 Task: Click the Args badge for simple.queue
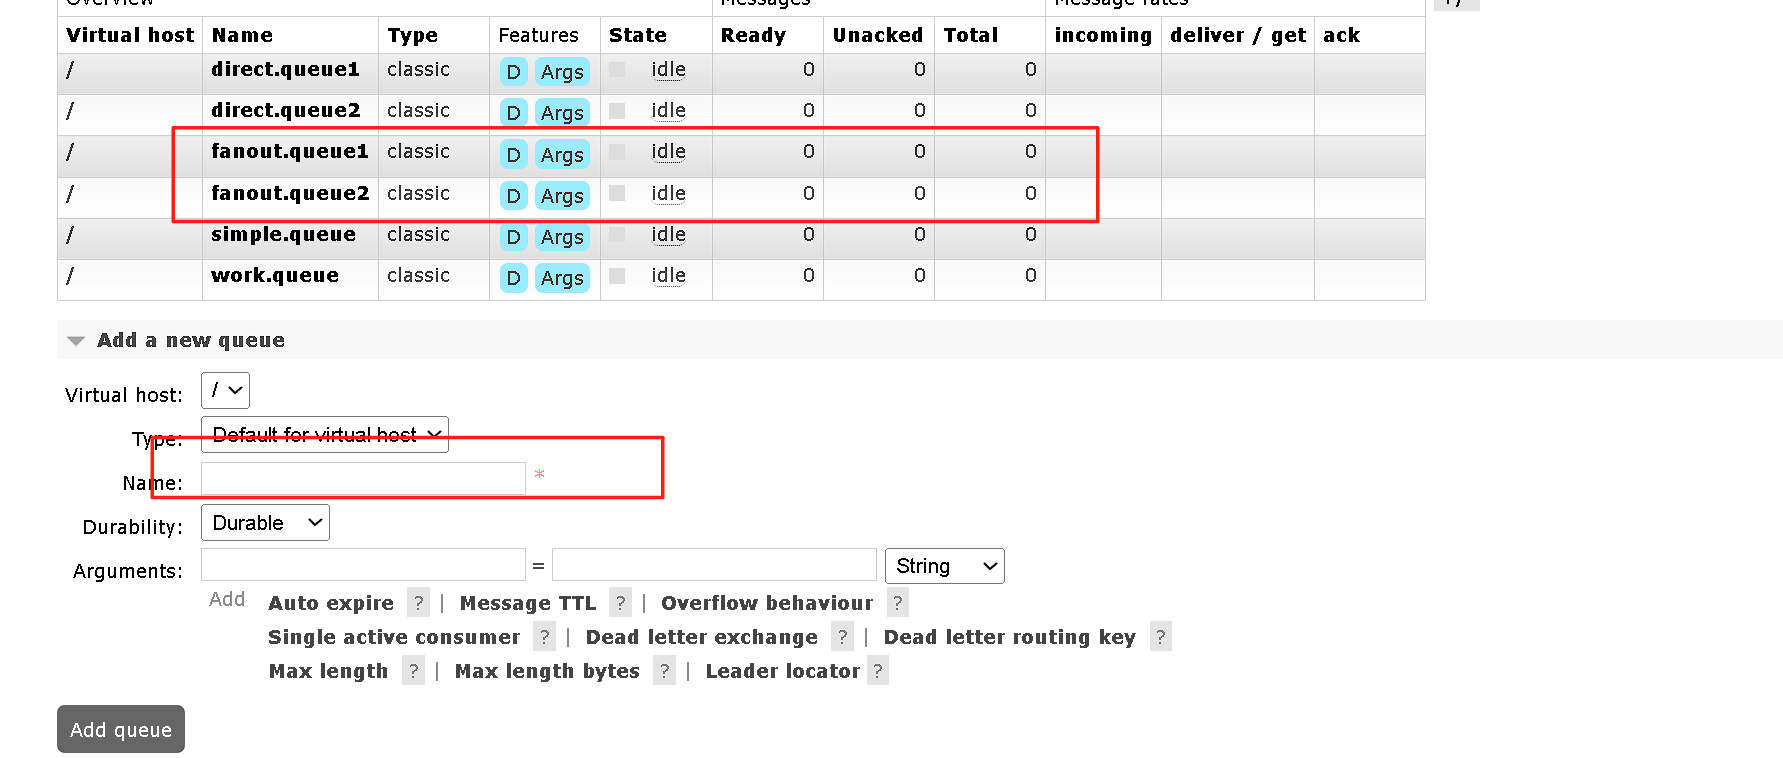pos(562,237)
